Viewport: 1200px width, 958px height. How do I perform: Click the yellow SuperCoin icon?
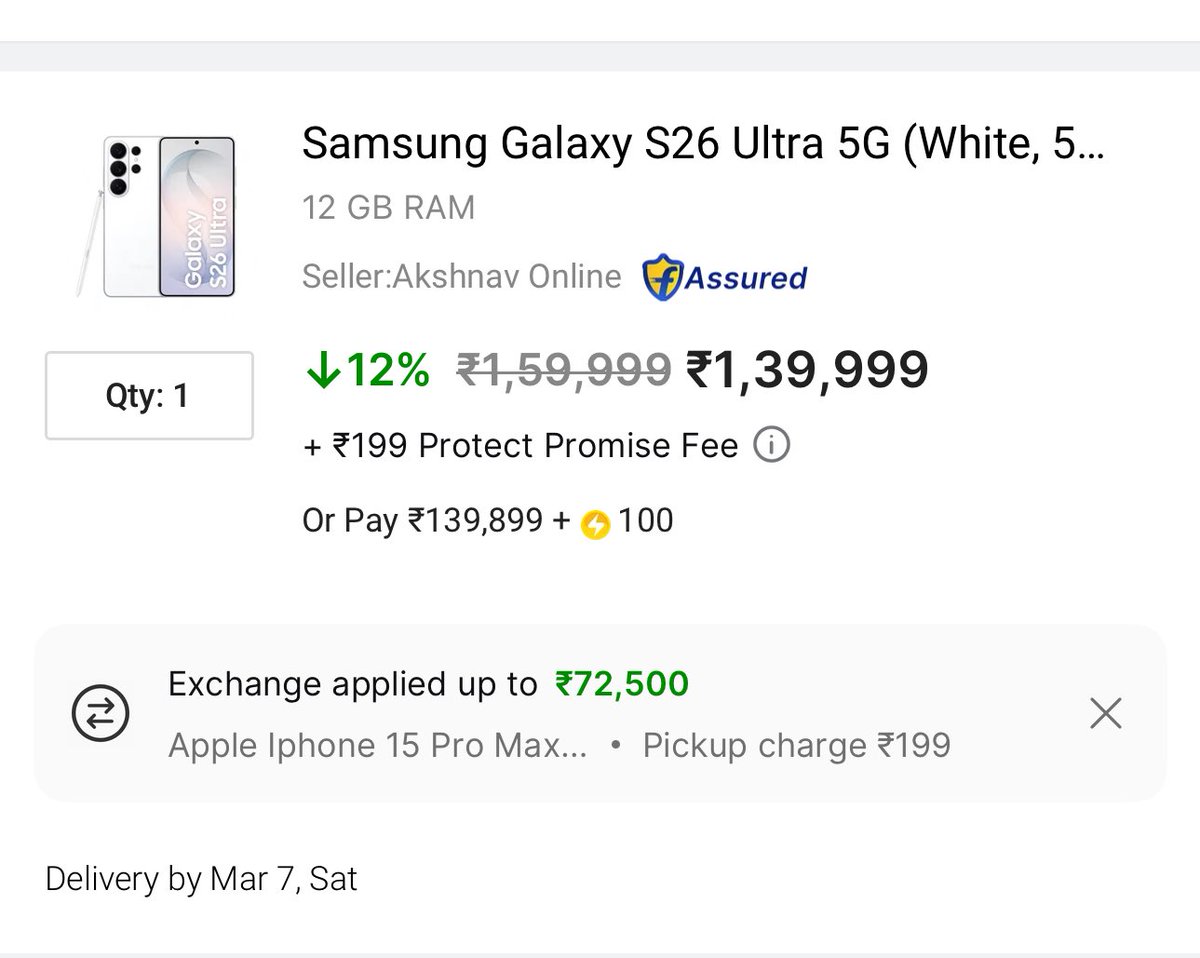pos(595,523)
